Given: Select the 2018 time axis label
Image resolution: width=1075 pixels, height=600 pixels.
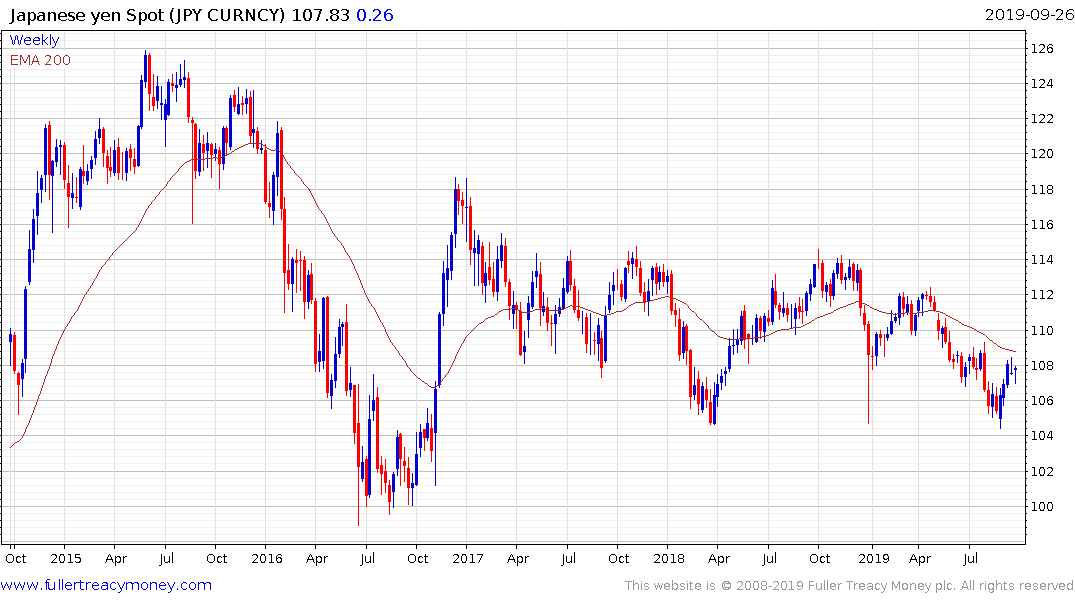Looking at the screenshot, I should [668, 558].
